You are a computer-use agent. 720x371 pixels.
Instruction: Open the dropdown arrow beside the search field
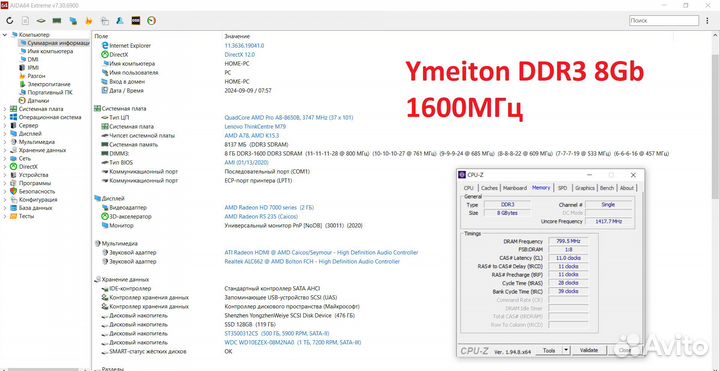[706, 21]
